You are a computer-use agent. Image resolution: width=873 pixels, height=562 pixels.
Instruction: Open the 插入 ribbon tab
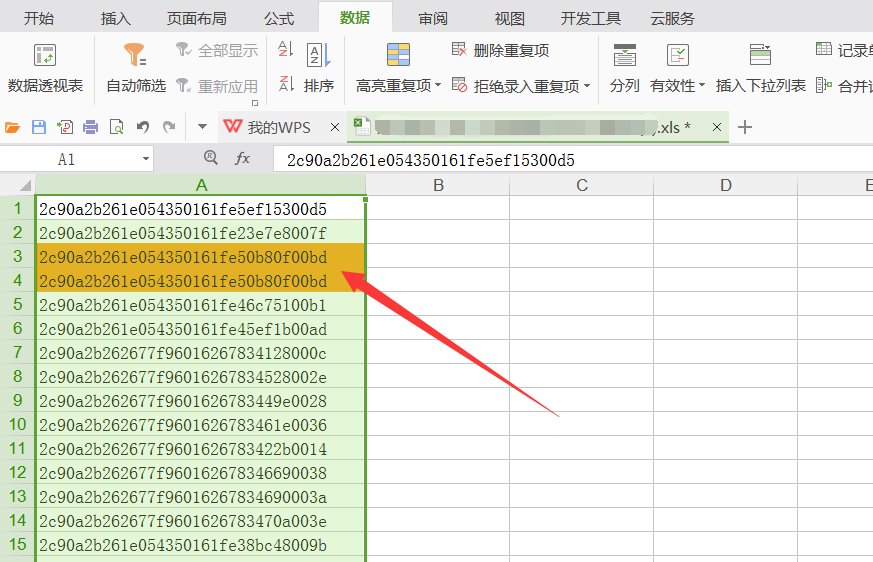tap(116, 18)
